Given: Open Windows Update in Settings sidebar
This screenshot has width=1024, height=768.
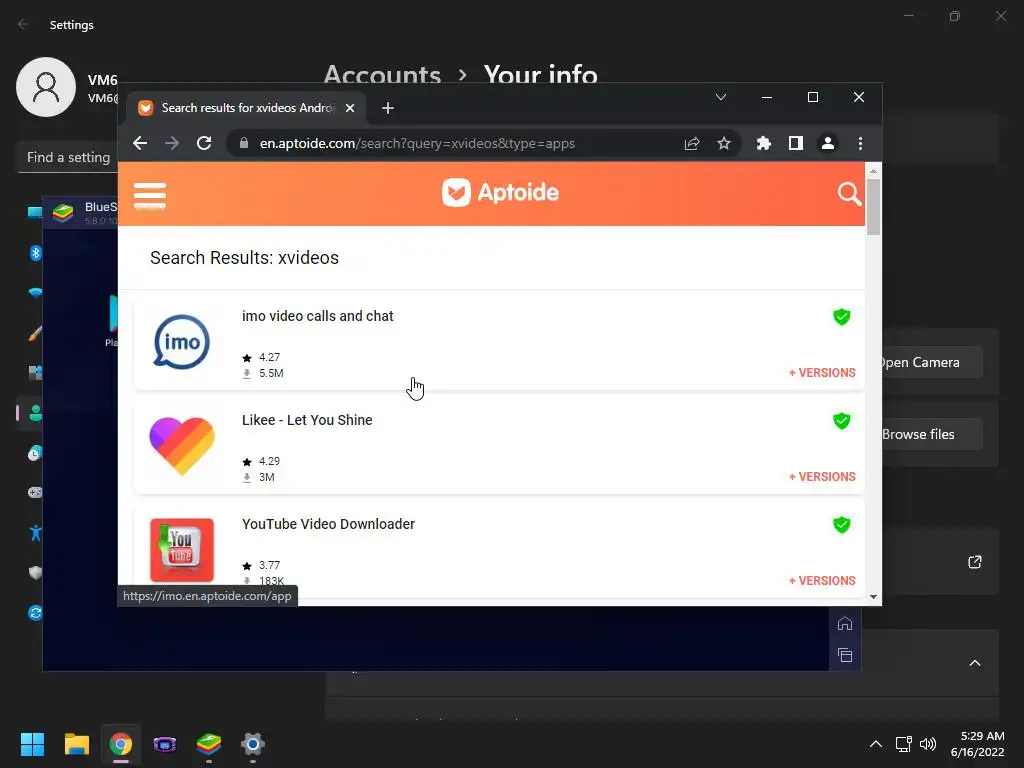Looking at the screenshot, I should coord(35,613).
